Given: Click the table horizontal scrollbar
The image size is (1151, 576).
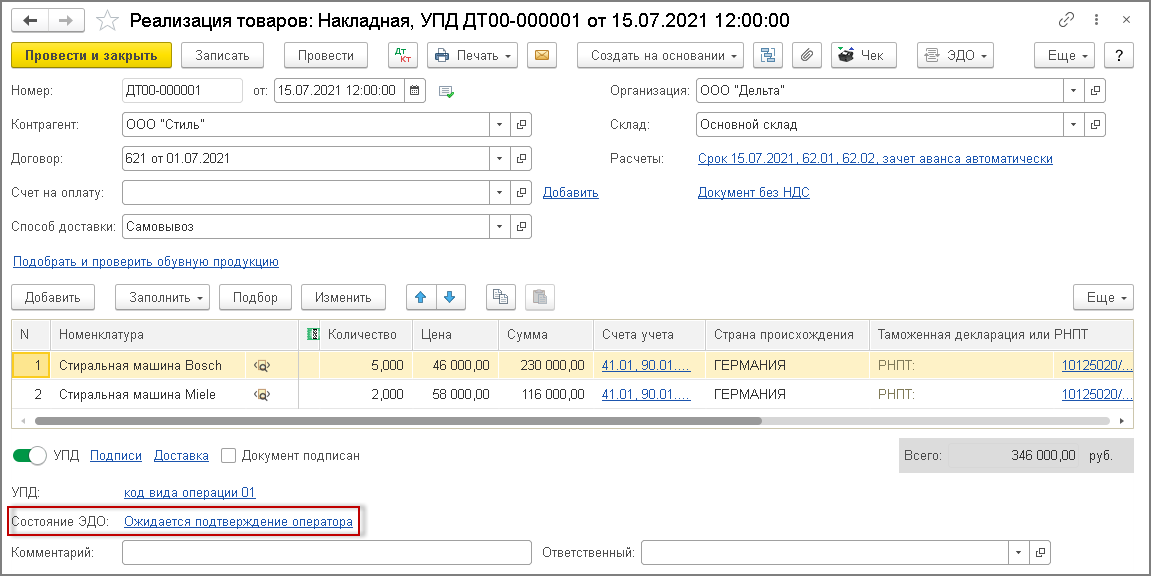Looking at the screenshot, I should coord(399,421).
